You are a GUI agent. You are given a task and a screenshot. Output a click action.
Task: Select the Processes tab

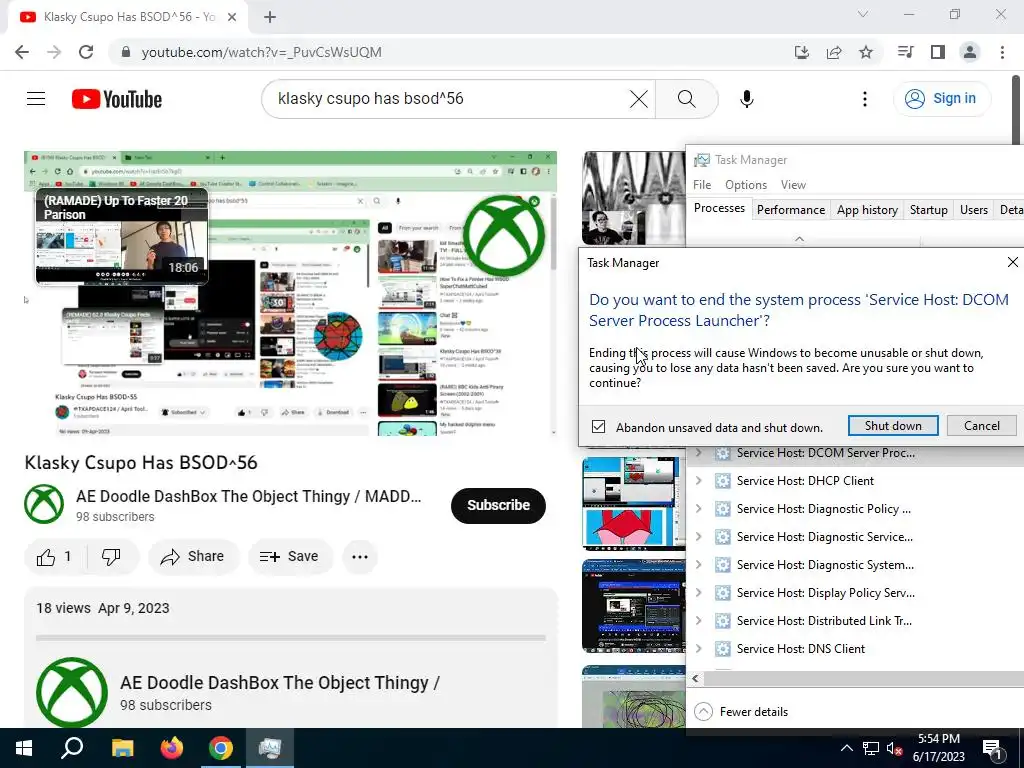[x=719, y=208]
